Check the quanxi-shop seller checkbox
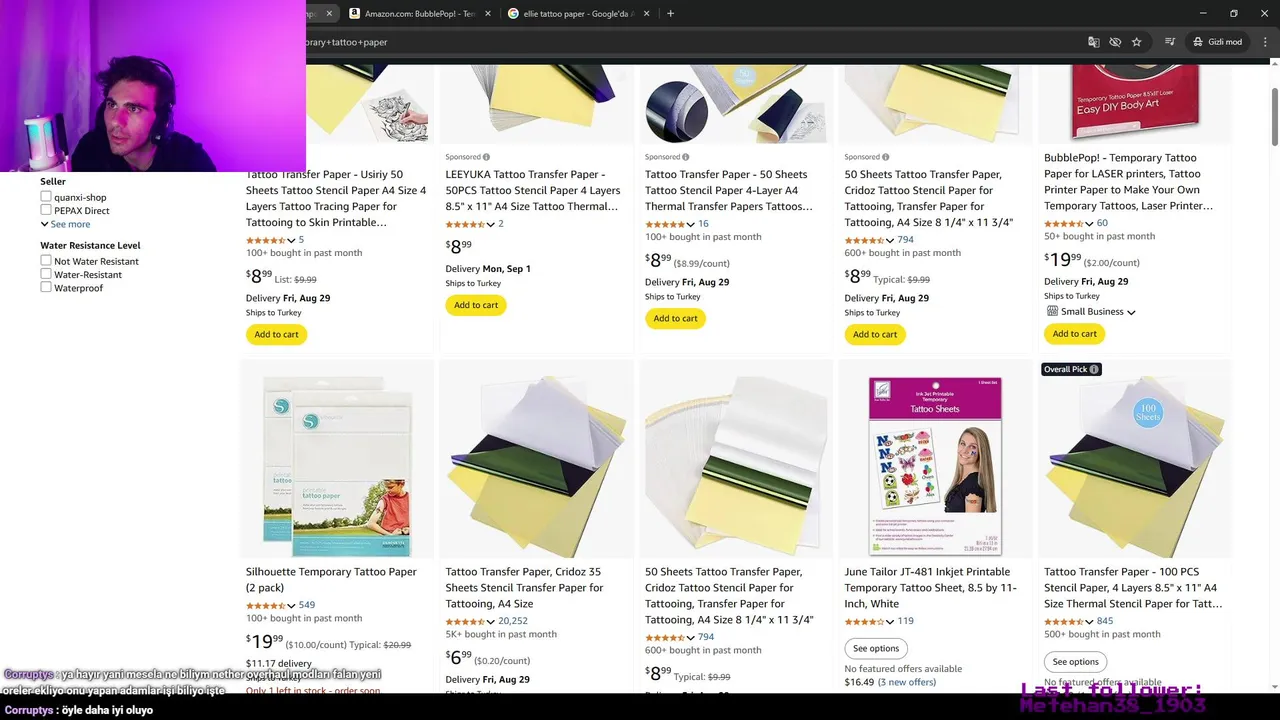The height and width of the screenshot is (720, 1280). tap(46, 197)
